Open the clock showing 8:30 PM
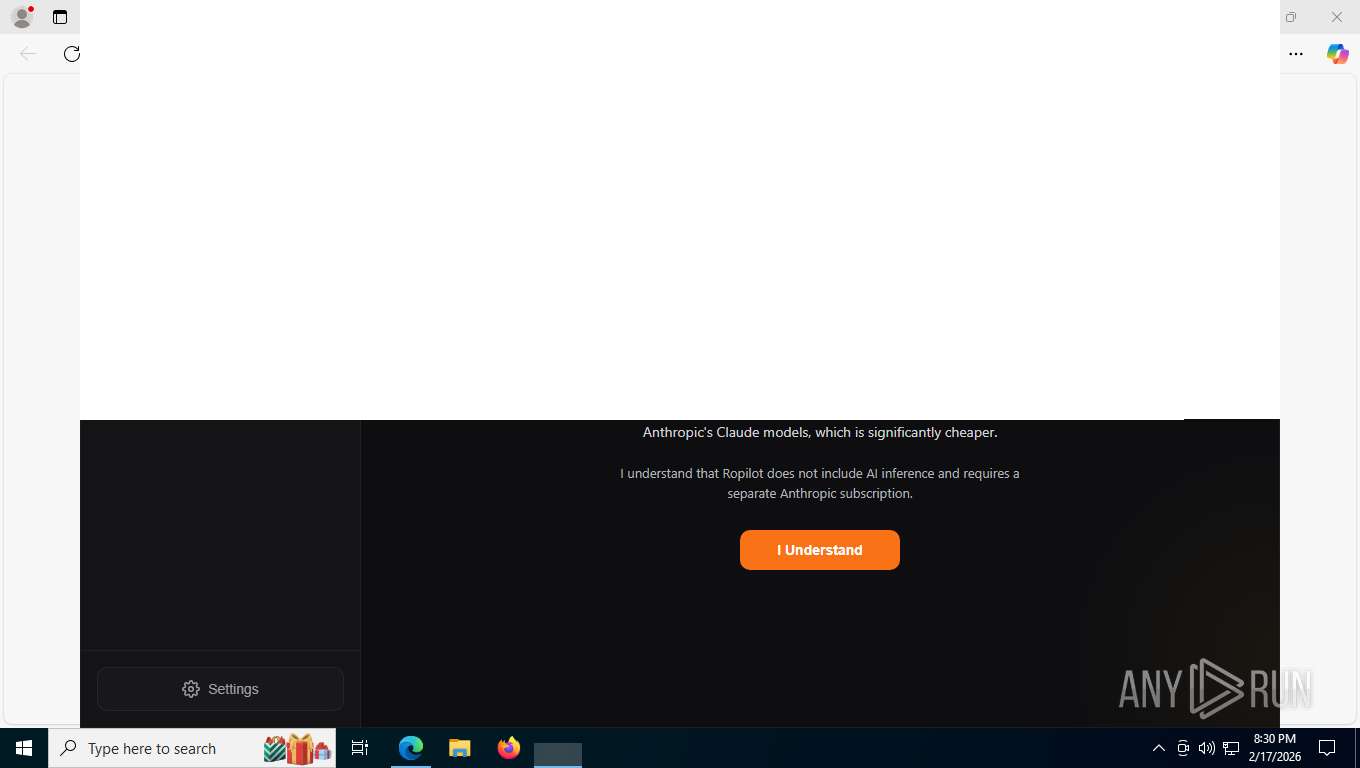 [1274, 748]
